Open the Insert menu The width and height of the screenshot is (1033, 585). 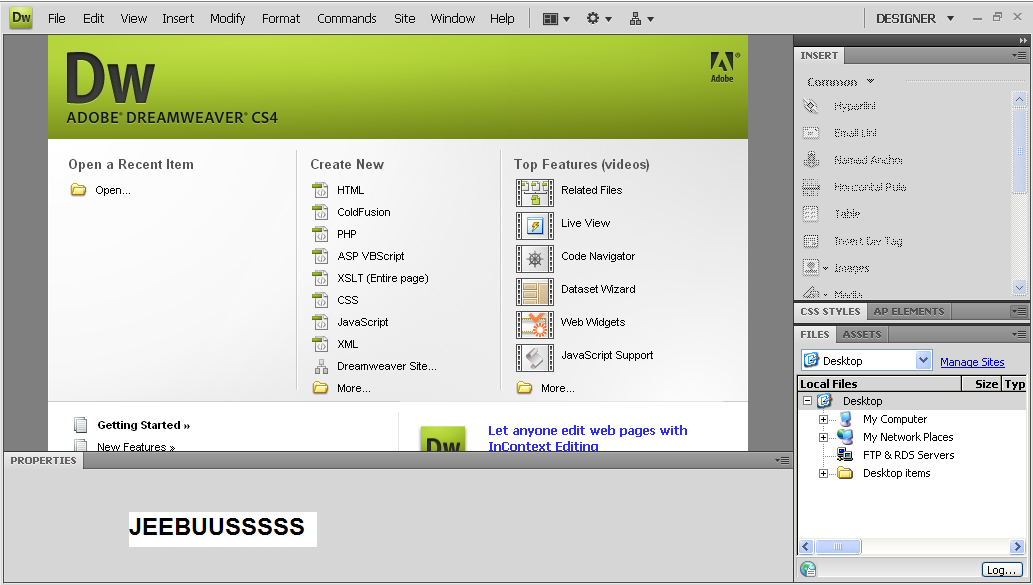(177, 17)
